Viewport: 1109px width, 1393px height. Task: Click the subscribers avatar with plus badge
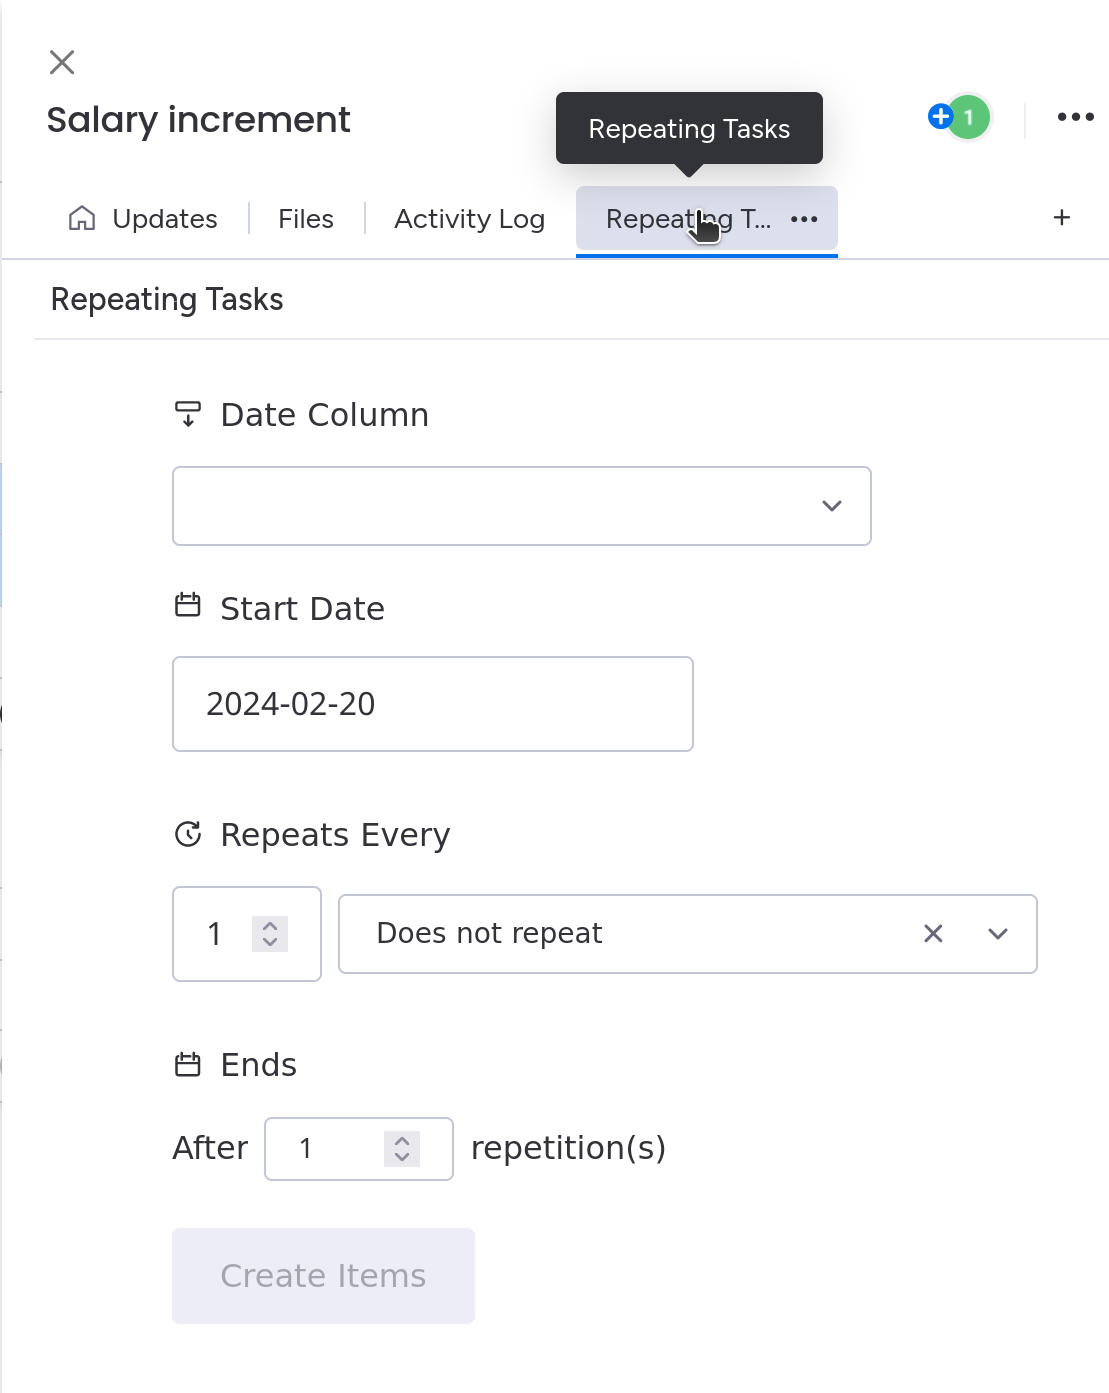(x=959, y=118)
